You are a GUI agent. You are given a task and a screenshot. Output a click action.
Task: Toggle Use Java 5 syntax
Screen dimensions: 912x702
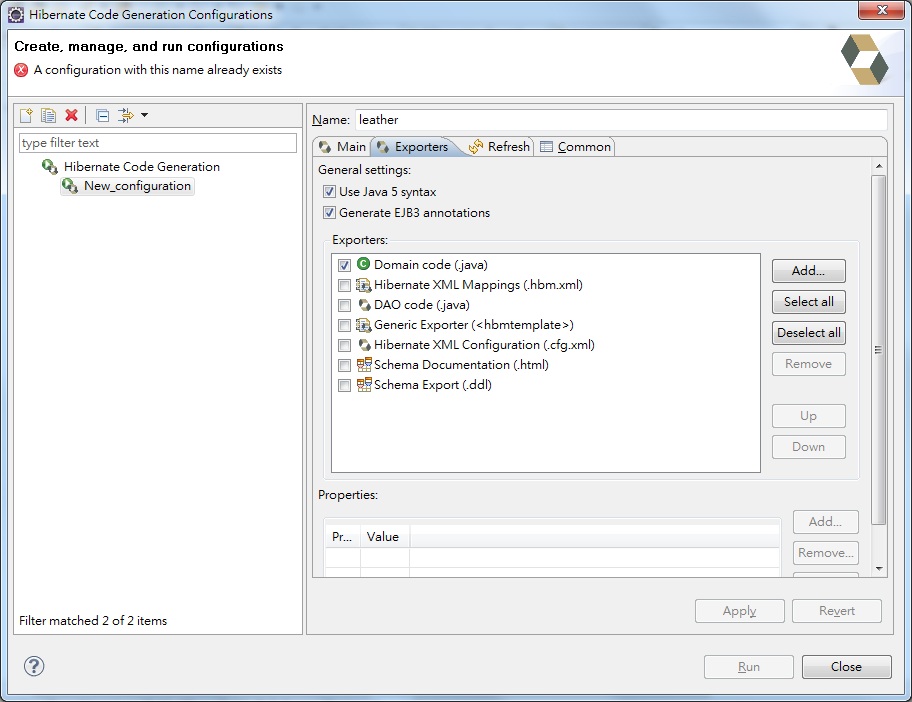pos(329,191)
